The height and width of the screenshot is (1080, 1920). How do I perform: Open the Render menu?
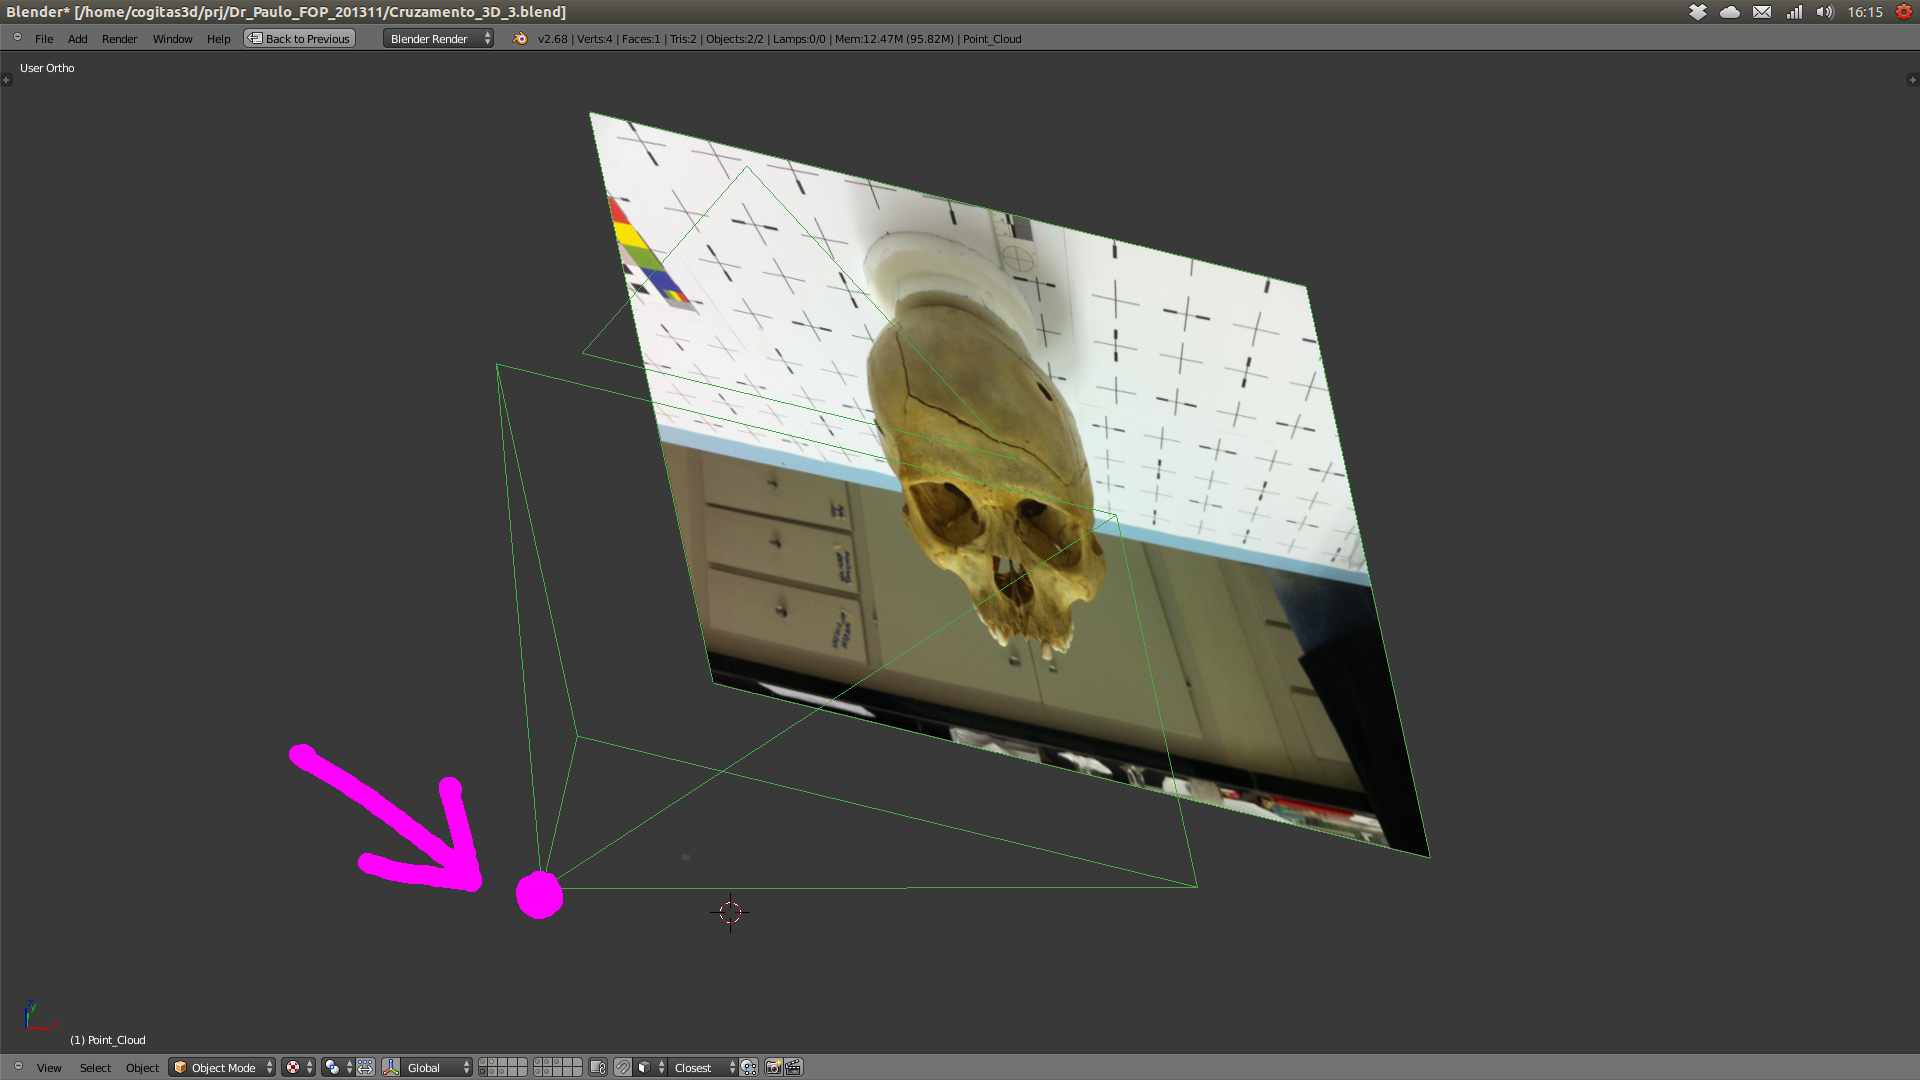[x=119, y=39]
